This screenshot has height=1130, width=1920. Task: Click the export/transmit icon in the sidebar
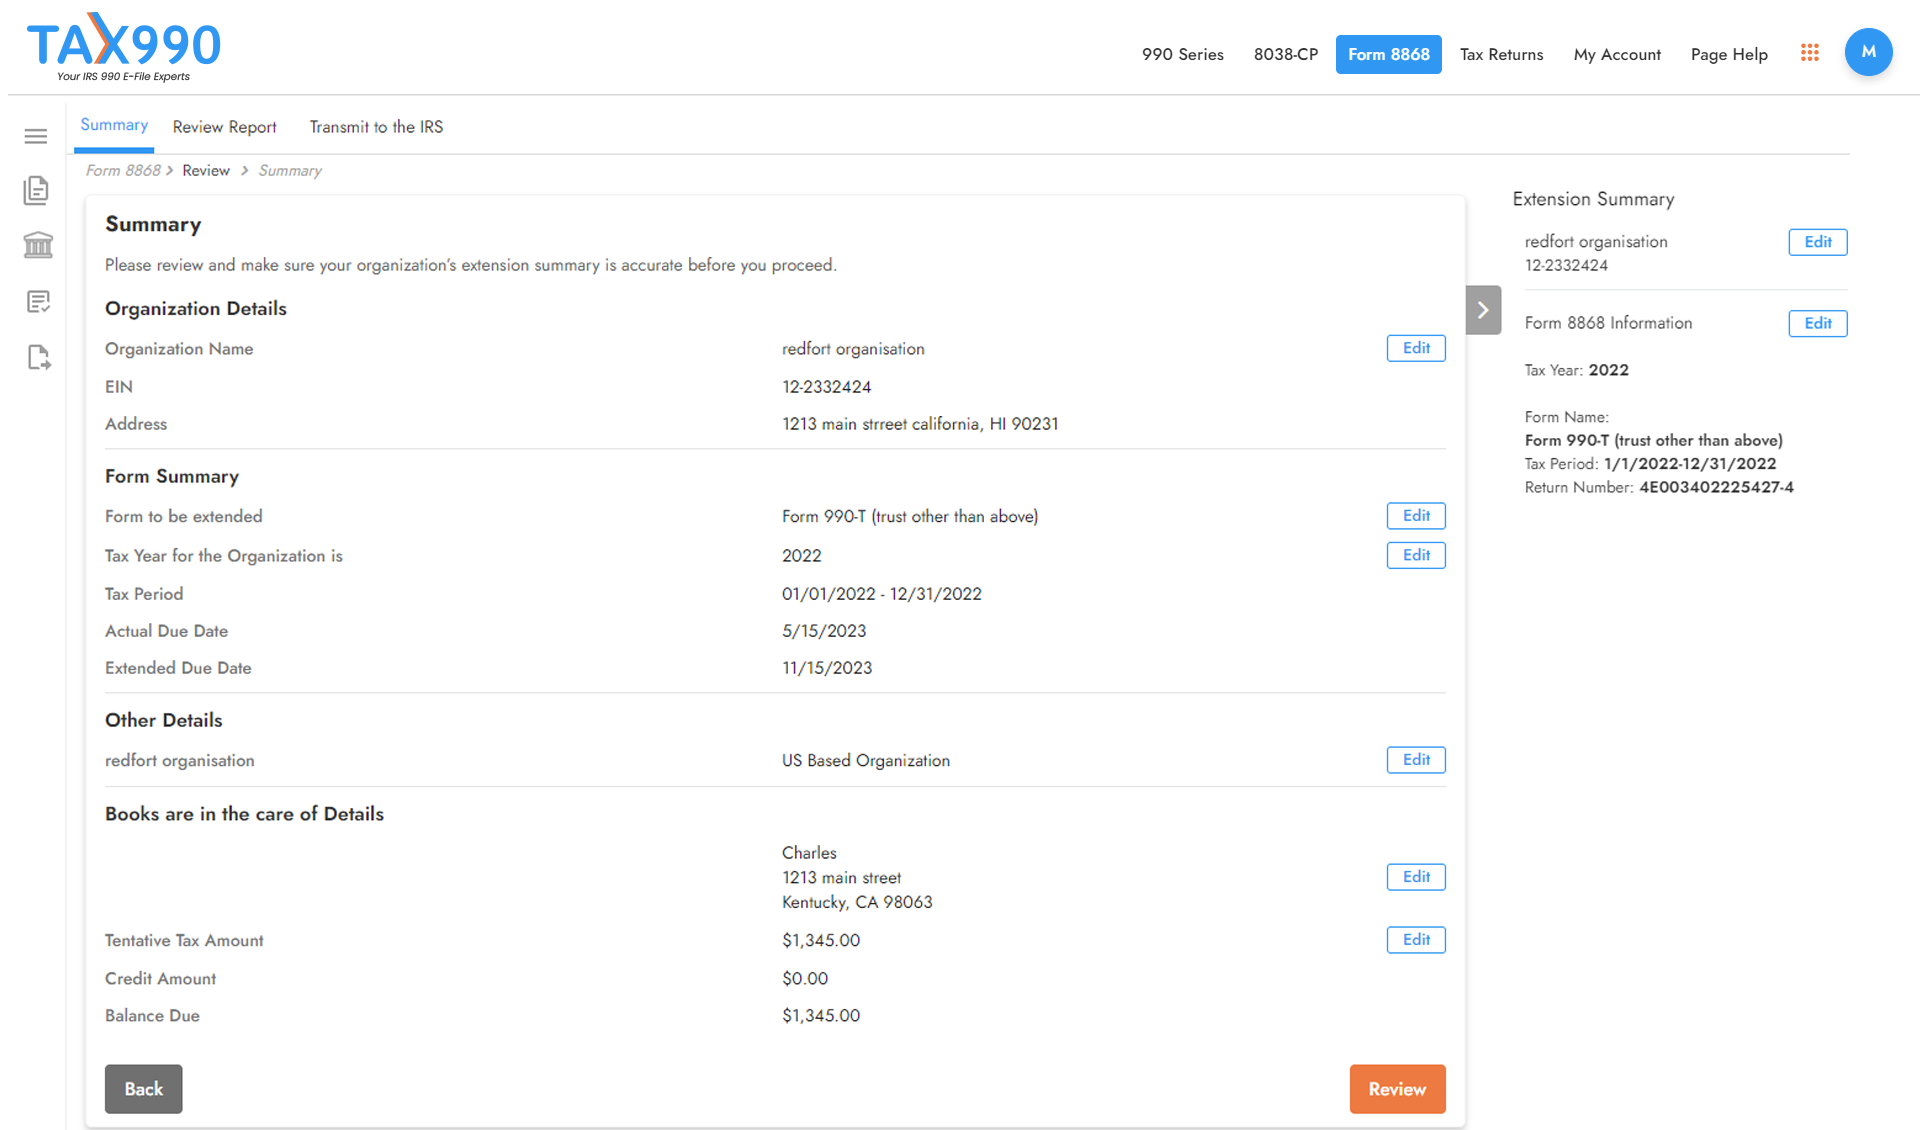36,358
